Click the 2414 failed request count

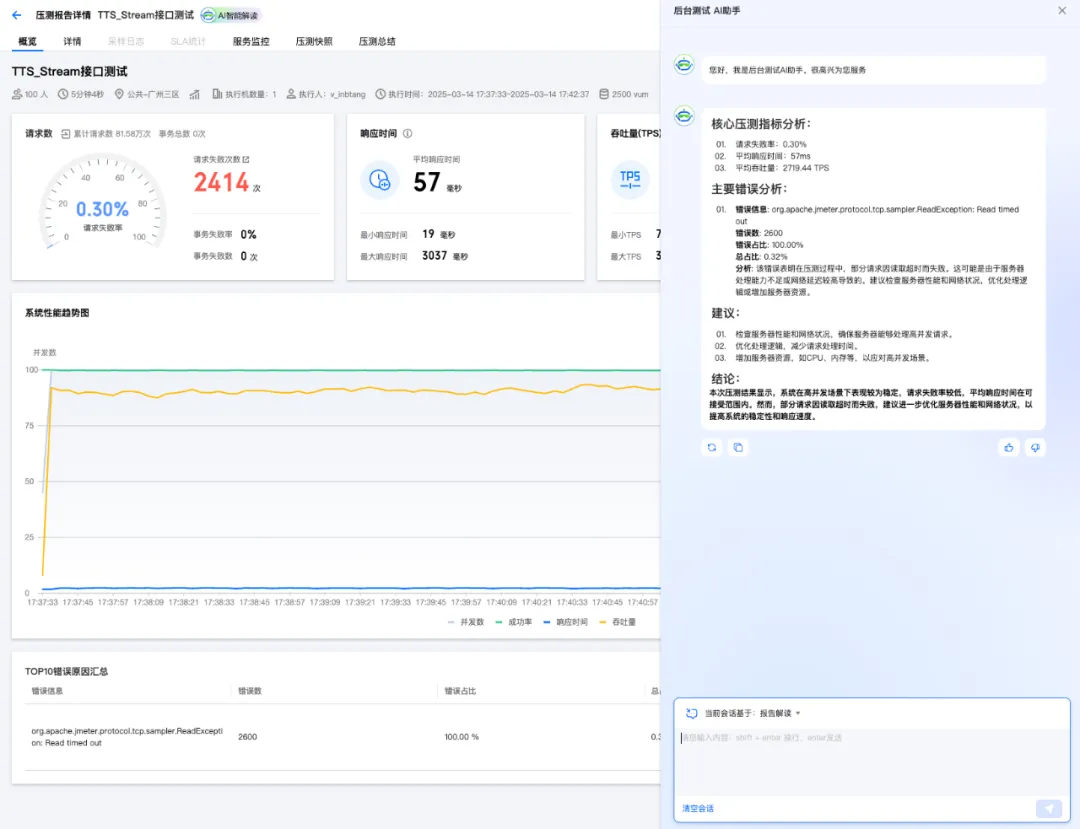pos(221,182)
